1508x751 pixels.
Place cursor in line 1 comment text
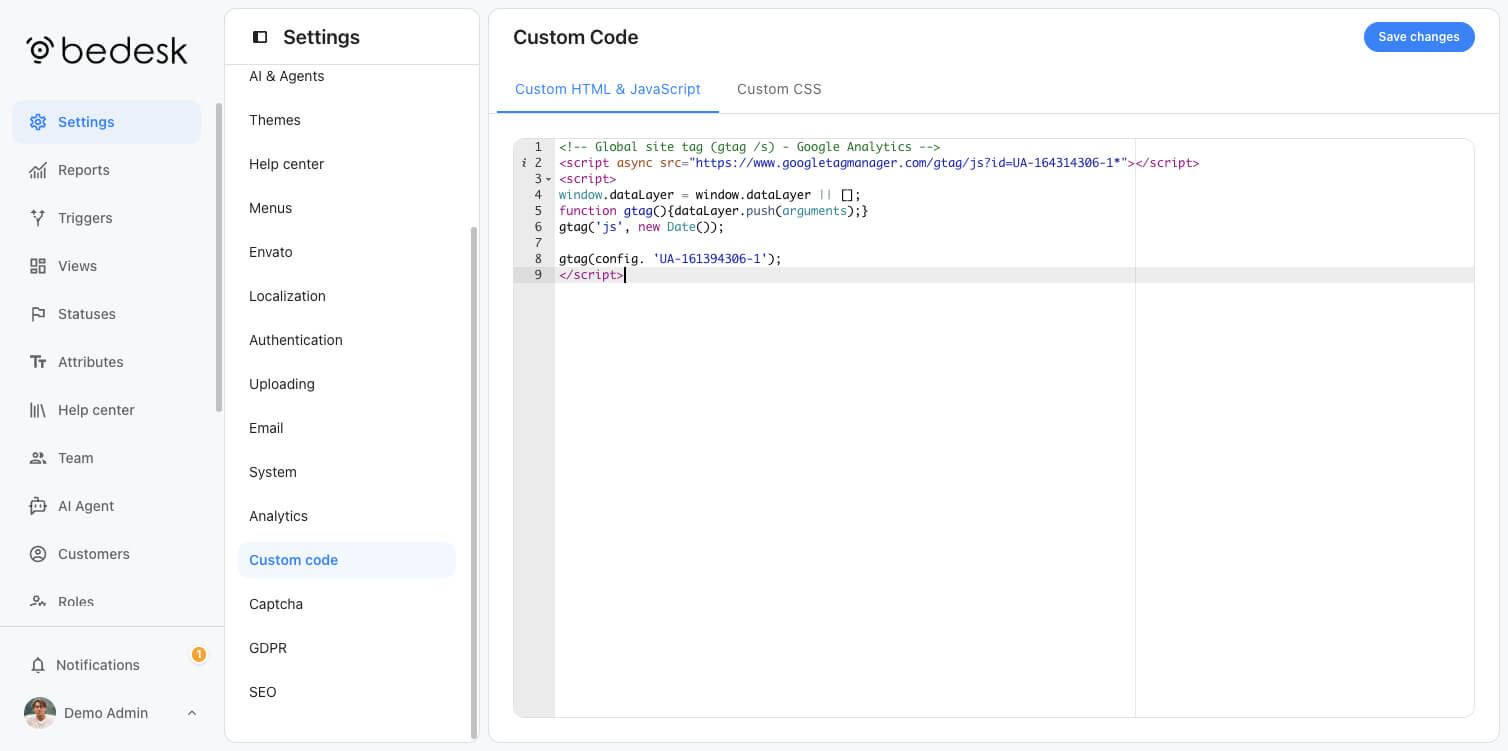point(749,147)
